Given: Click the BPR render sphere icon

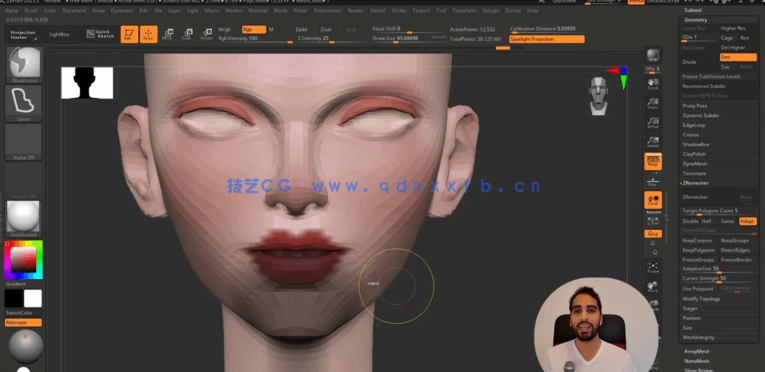Looking at the screenshot, I should [653, 56].
